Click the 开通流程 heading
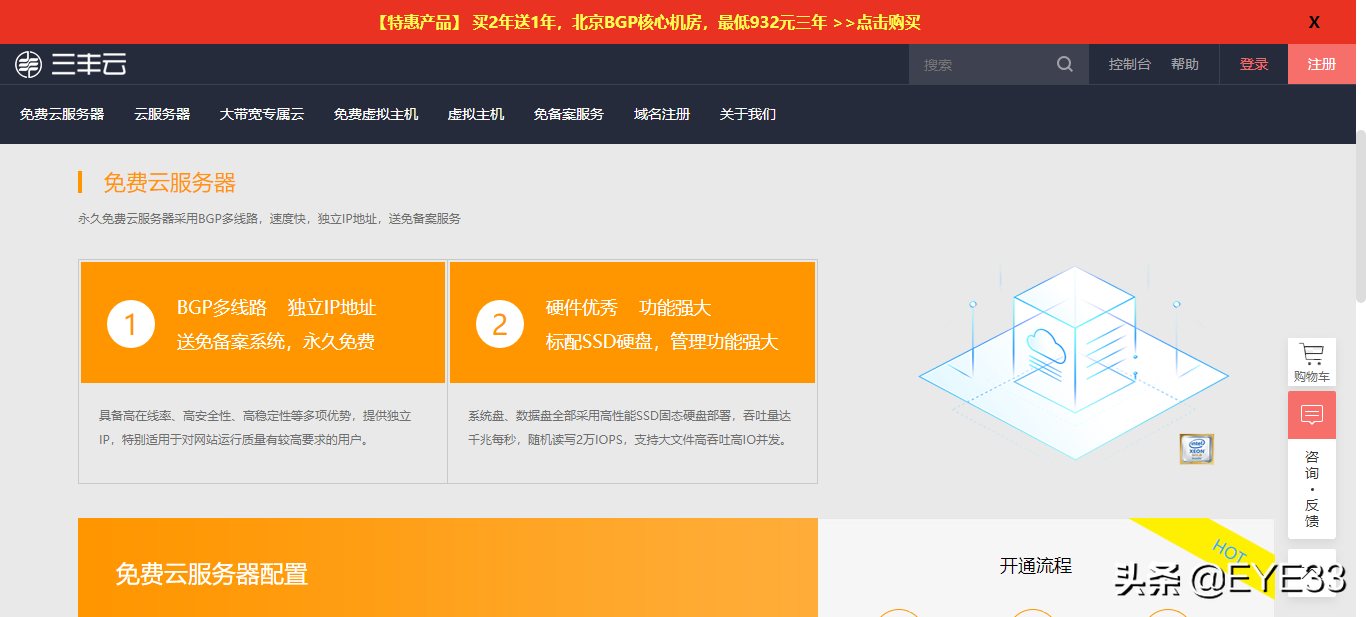 coord(1036,566)
